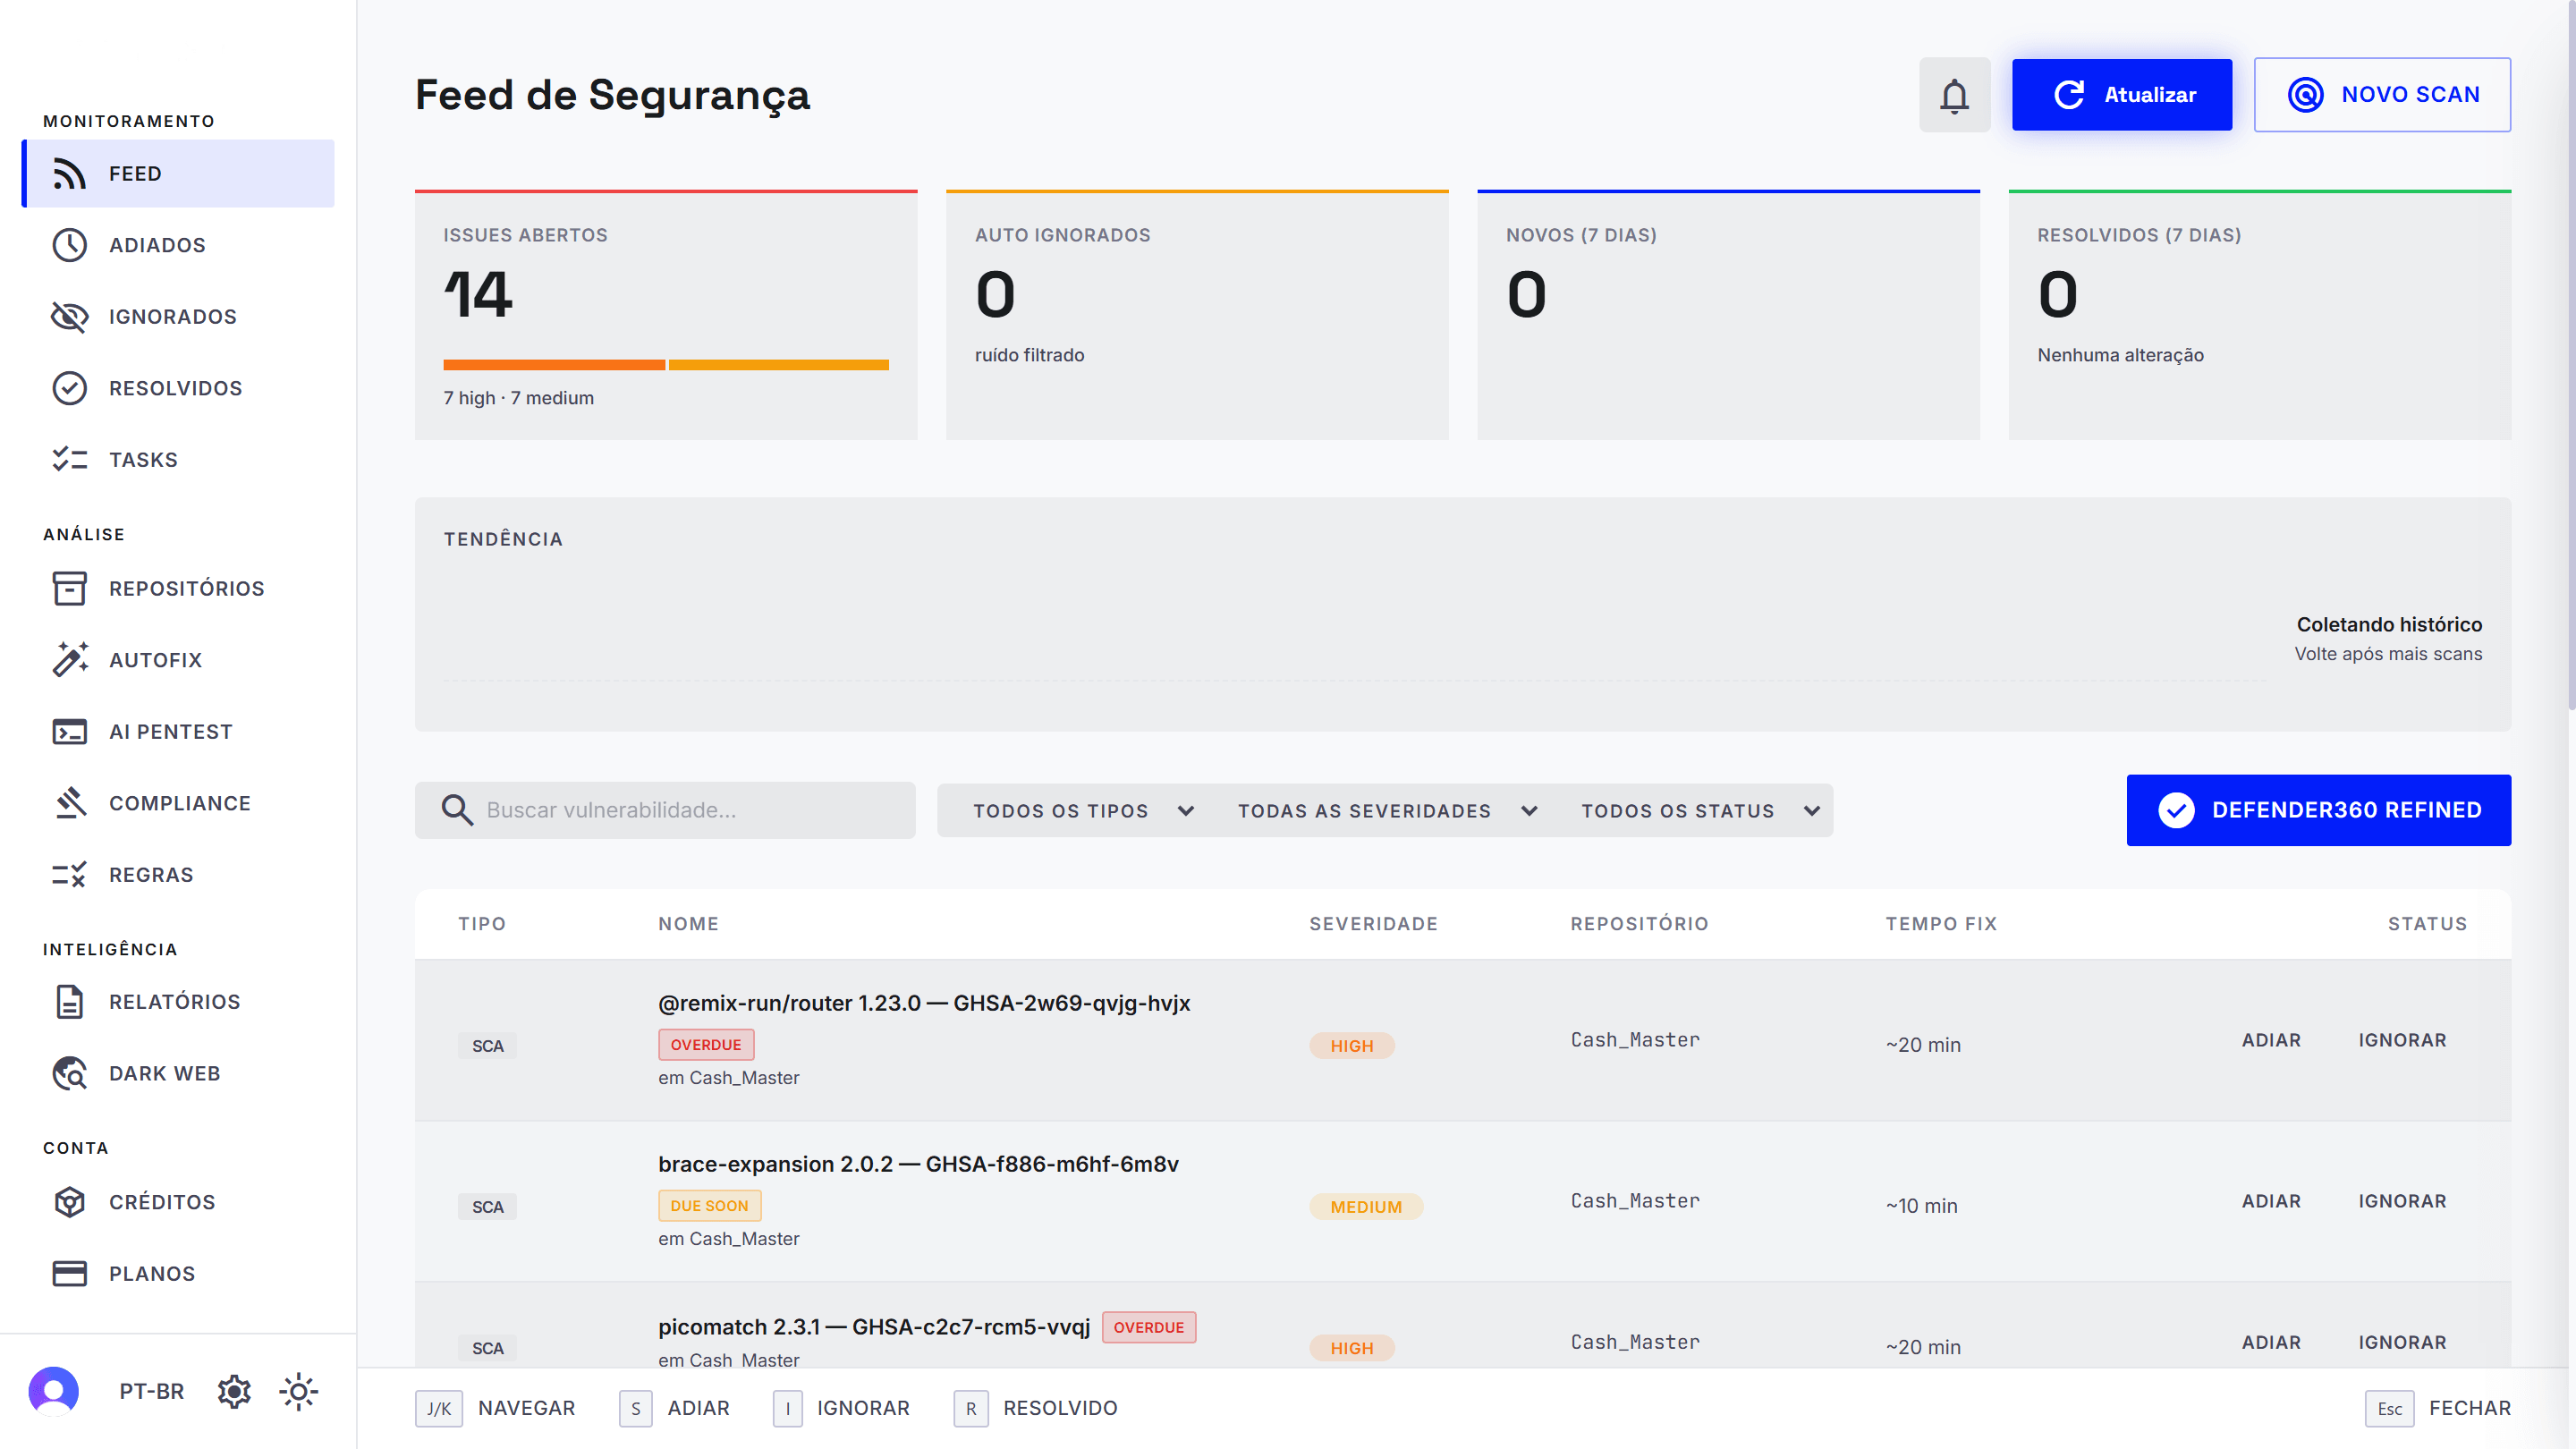Select the FEED menu item
This screenshot has width=2576, height=1449.
tap(178, 174)
